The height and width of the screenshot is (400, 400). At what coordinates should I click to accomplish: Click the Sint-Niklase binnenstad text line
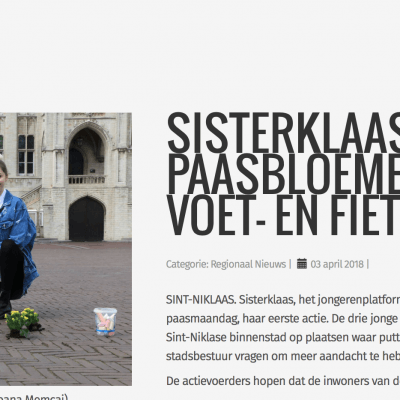283,337
